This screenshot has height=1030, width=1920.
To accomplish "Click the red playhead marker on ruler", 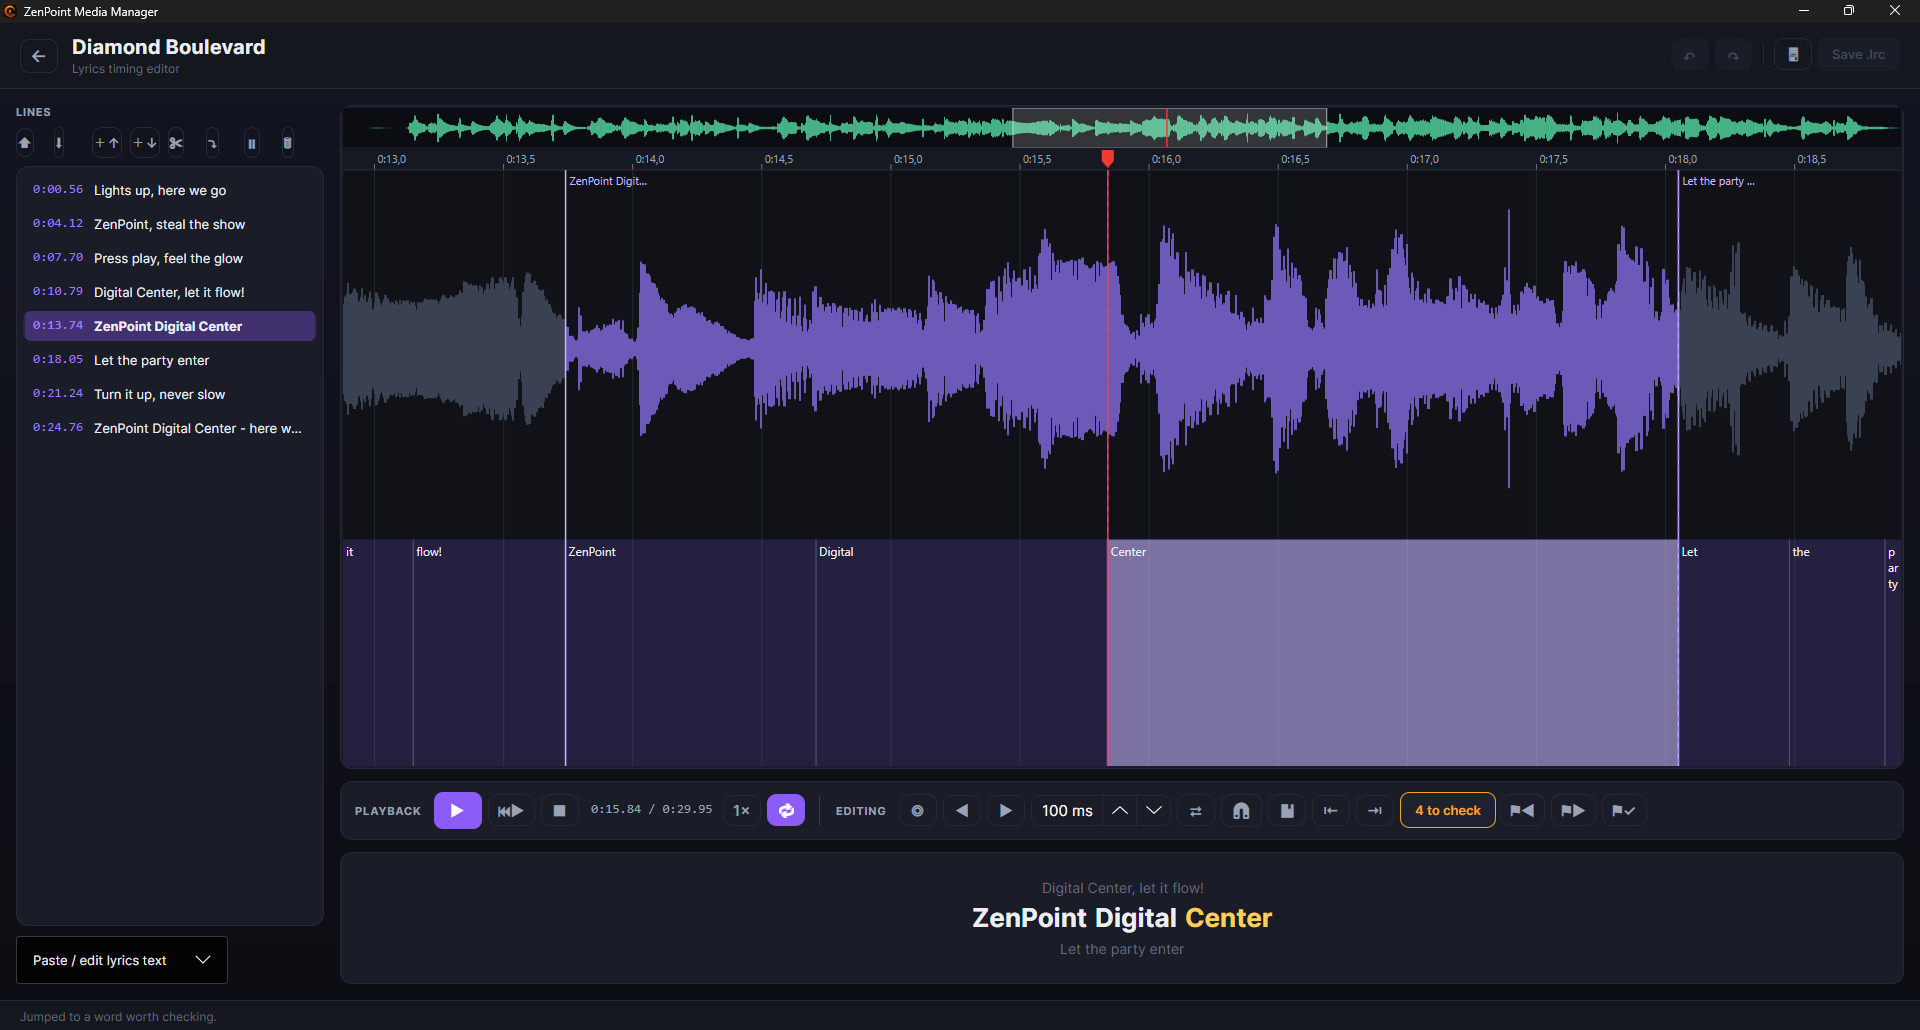I will [1108, 158].
